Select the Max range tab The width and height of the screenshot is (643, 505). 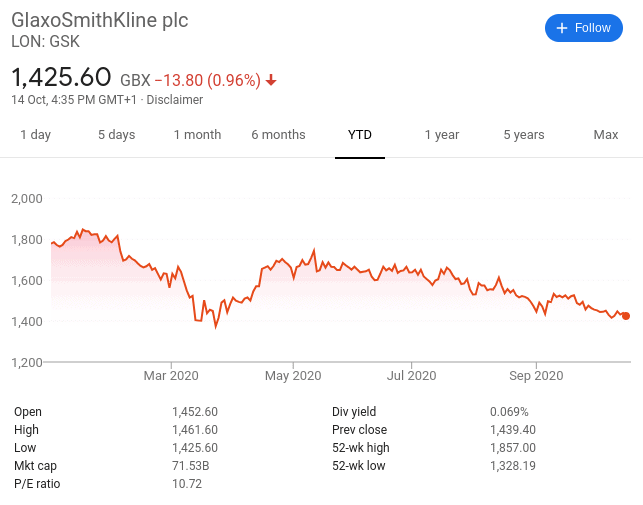point(606,135)
